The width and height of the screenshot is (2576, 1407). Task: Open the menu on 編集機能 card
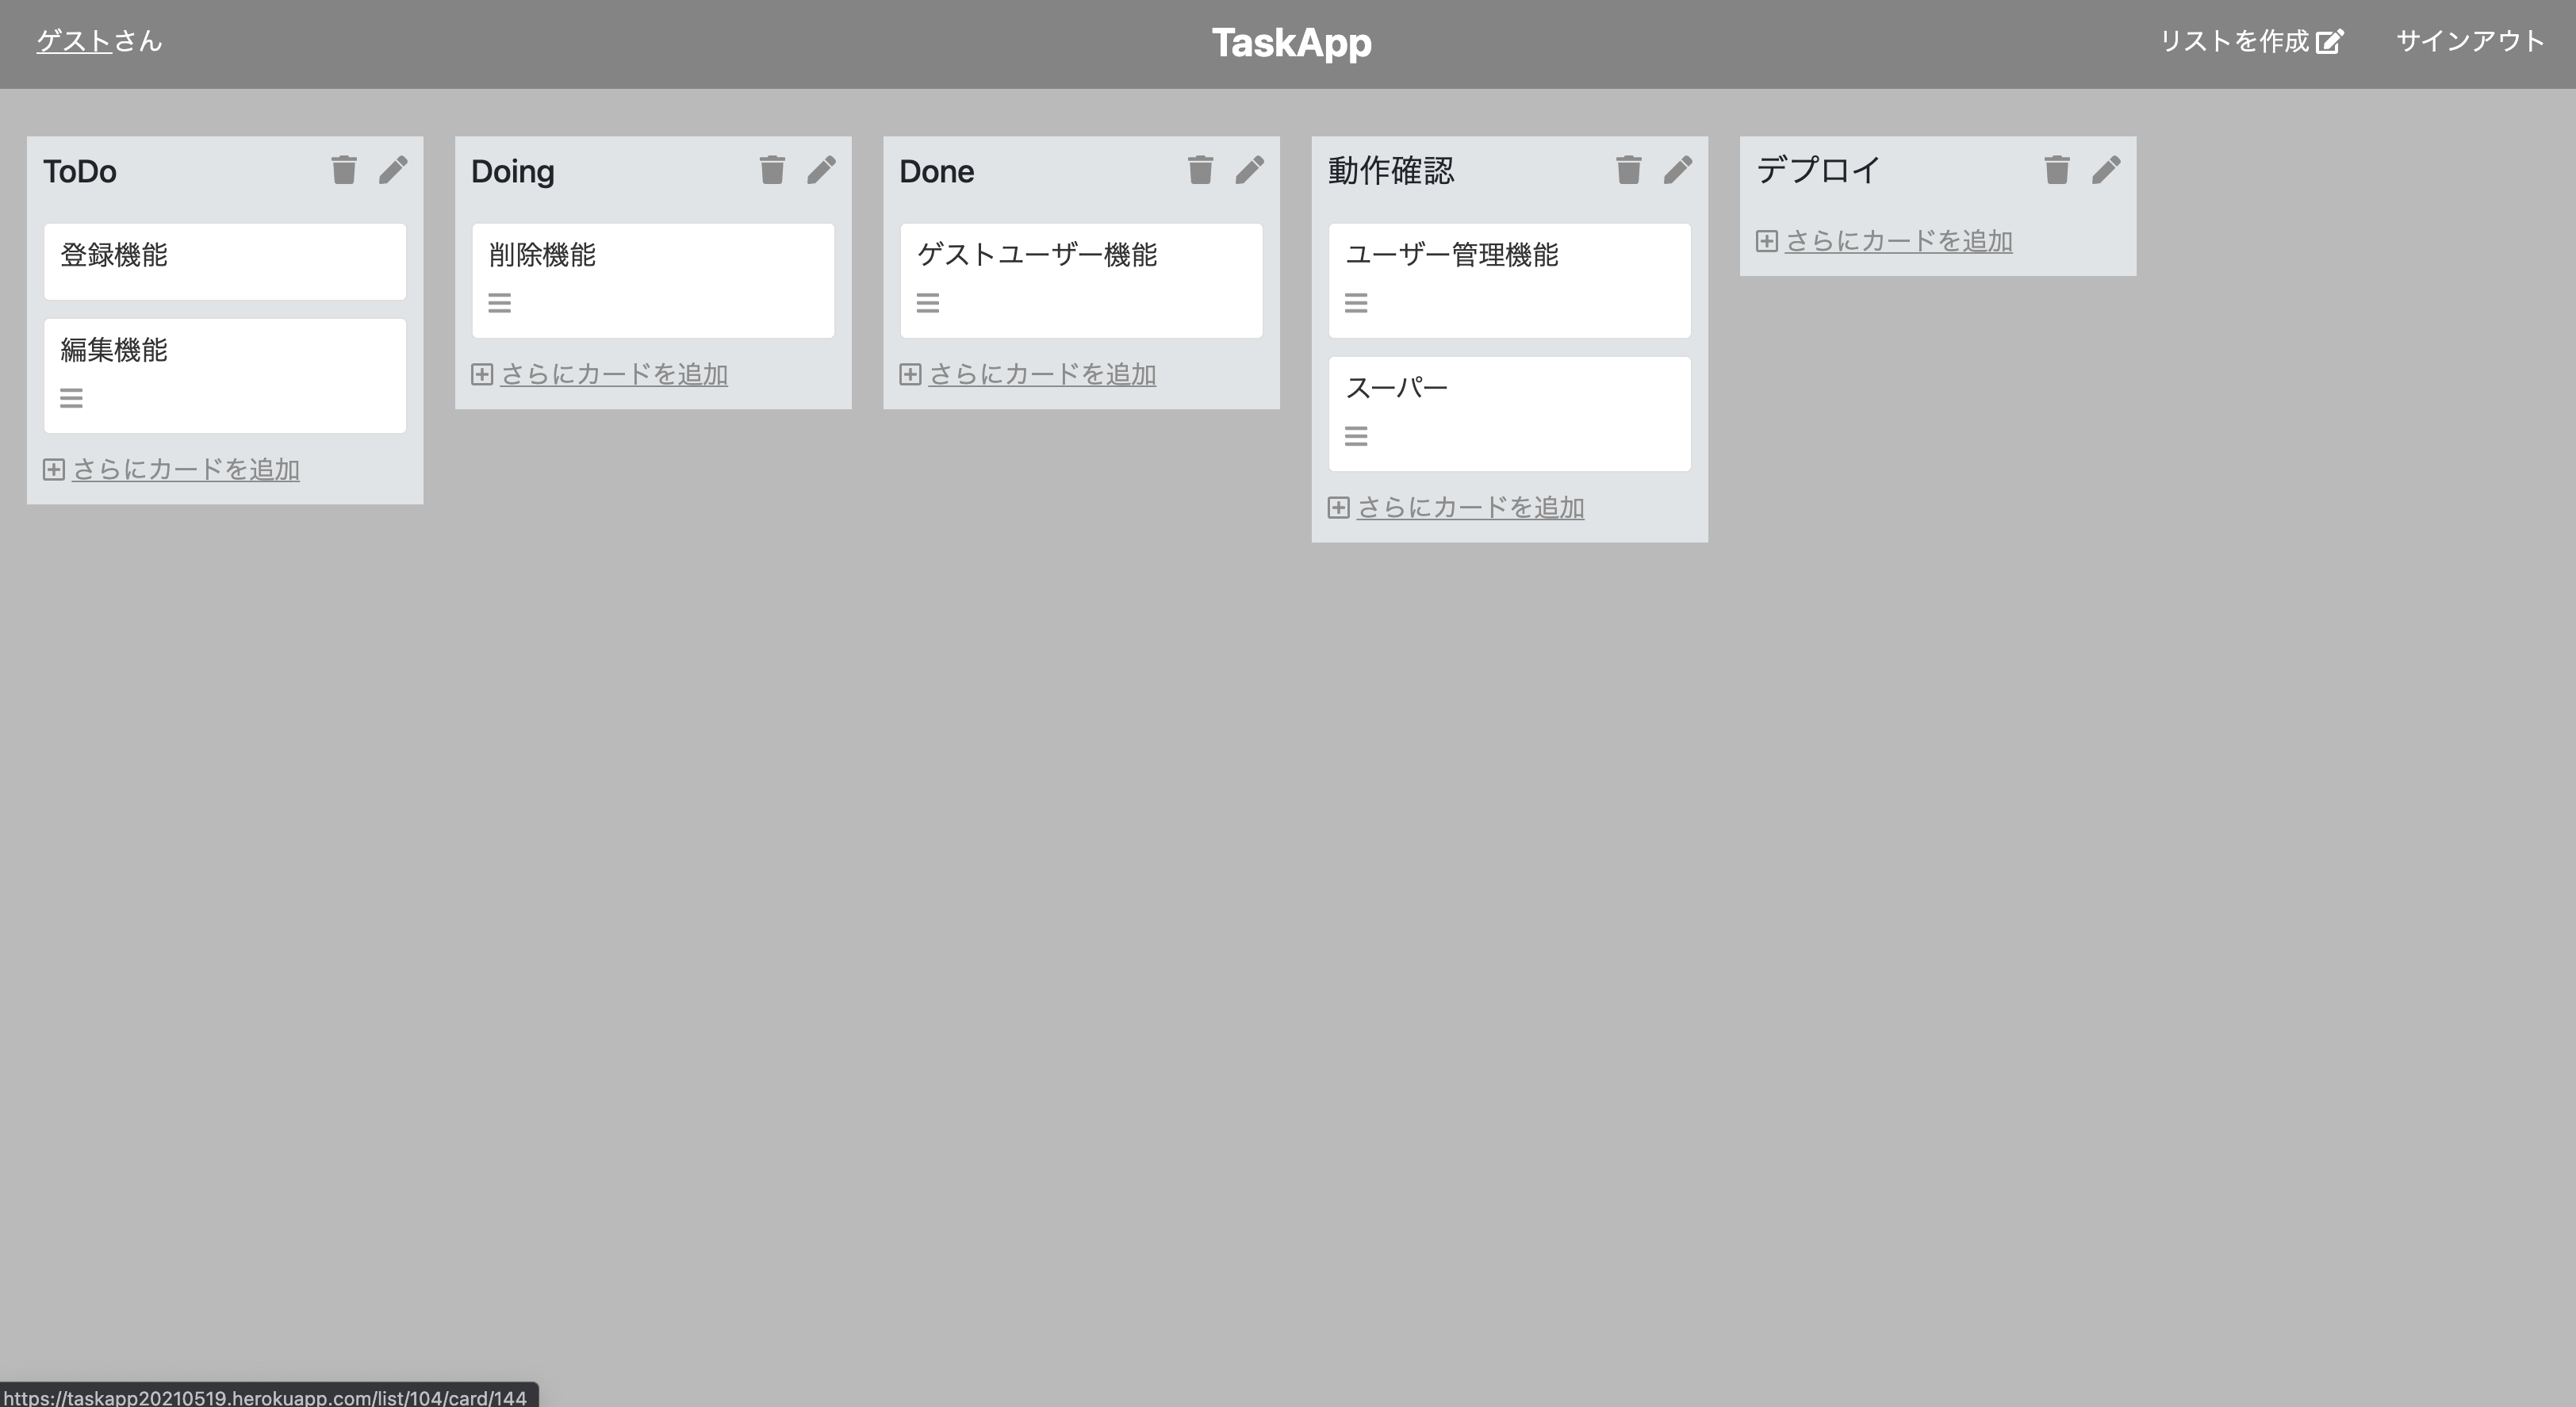coord(71,397)
